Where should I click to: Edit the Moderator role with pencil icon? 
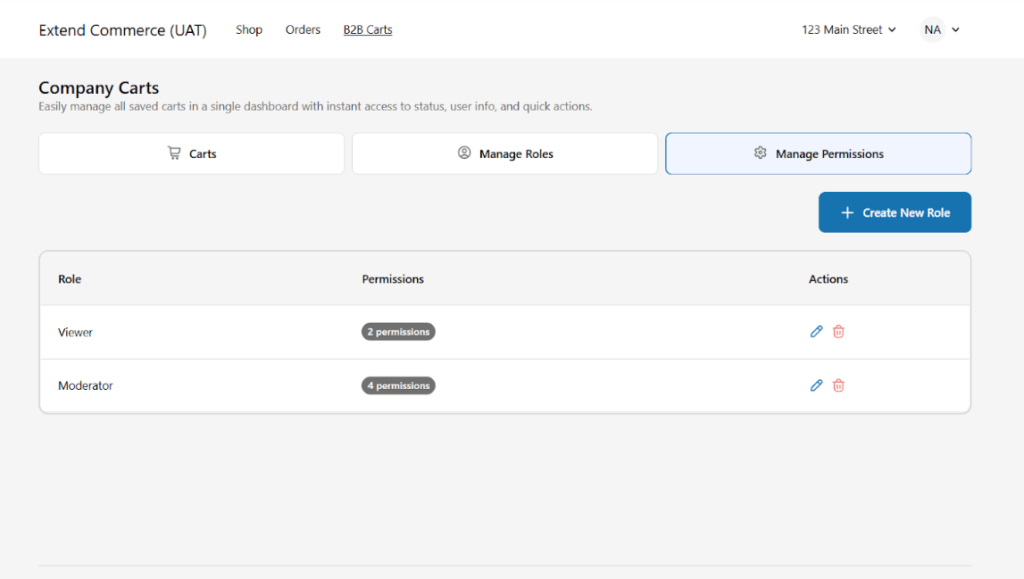pos(816,385)
